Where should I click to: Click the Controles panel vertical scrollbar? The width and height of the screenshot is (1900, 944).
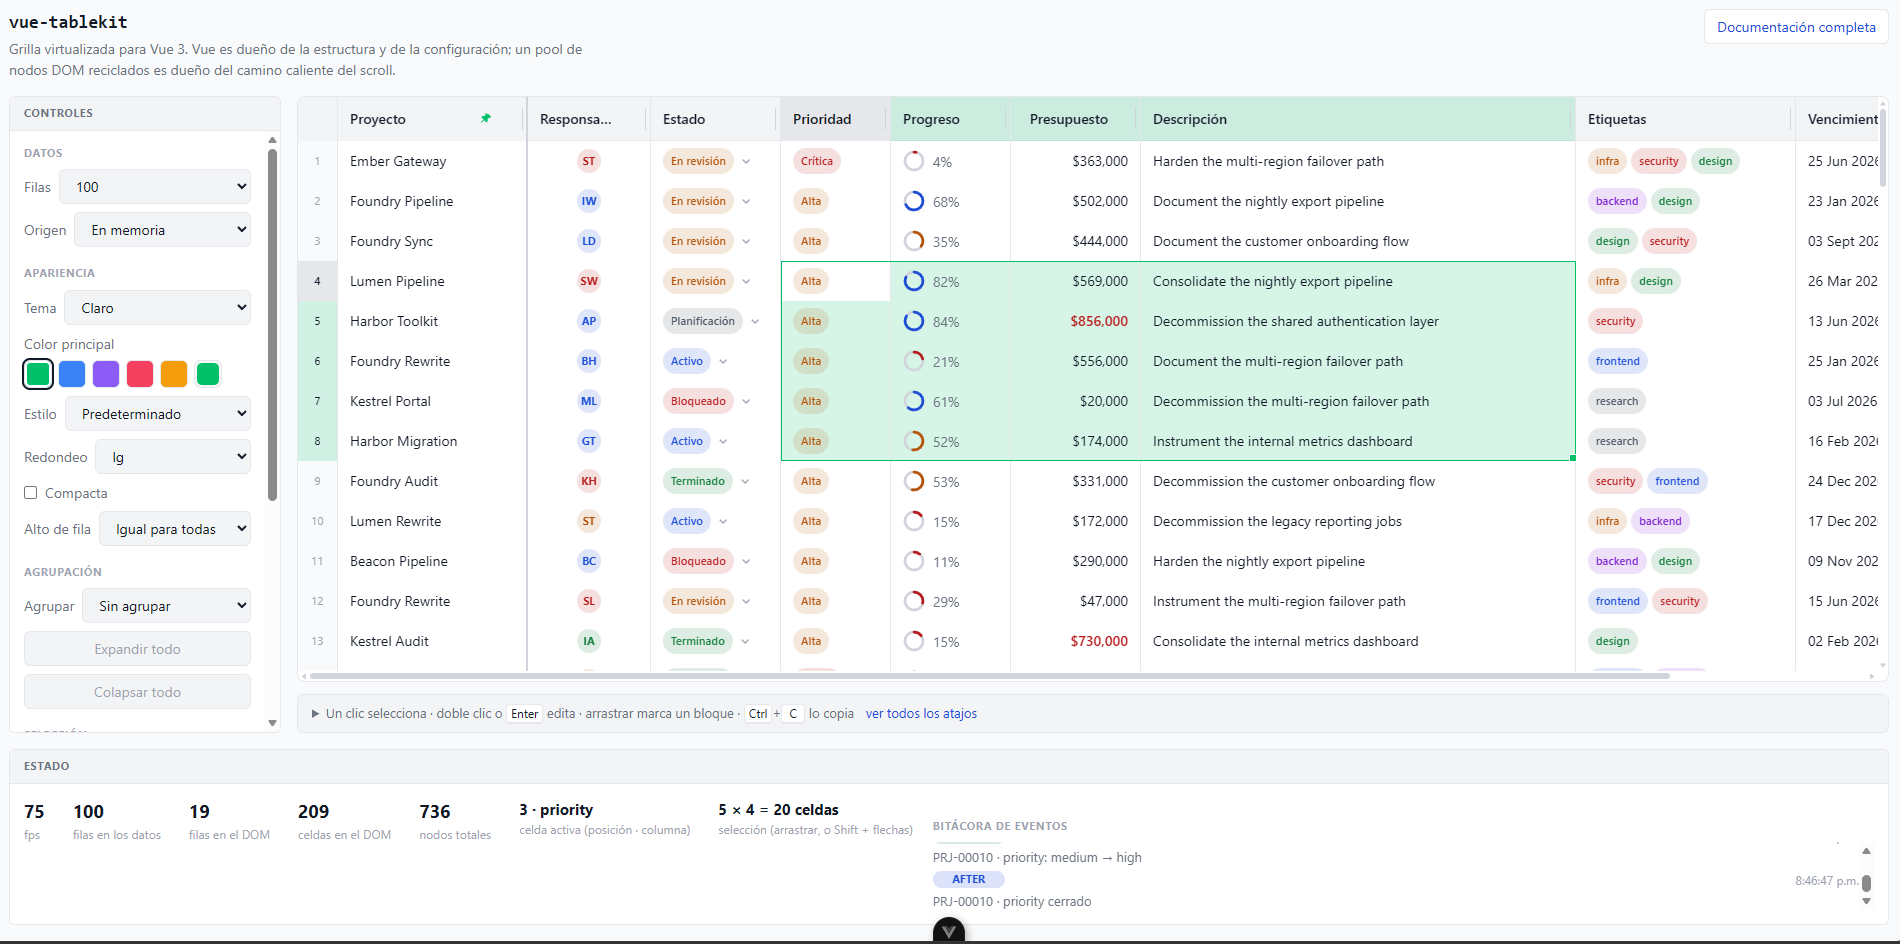point(272,325)
